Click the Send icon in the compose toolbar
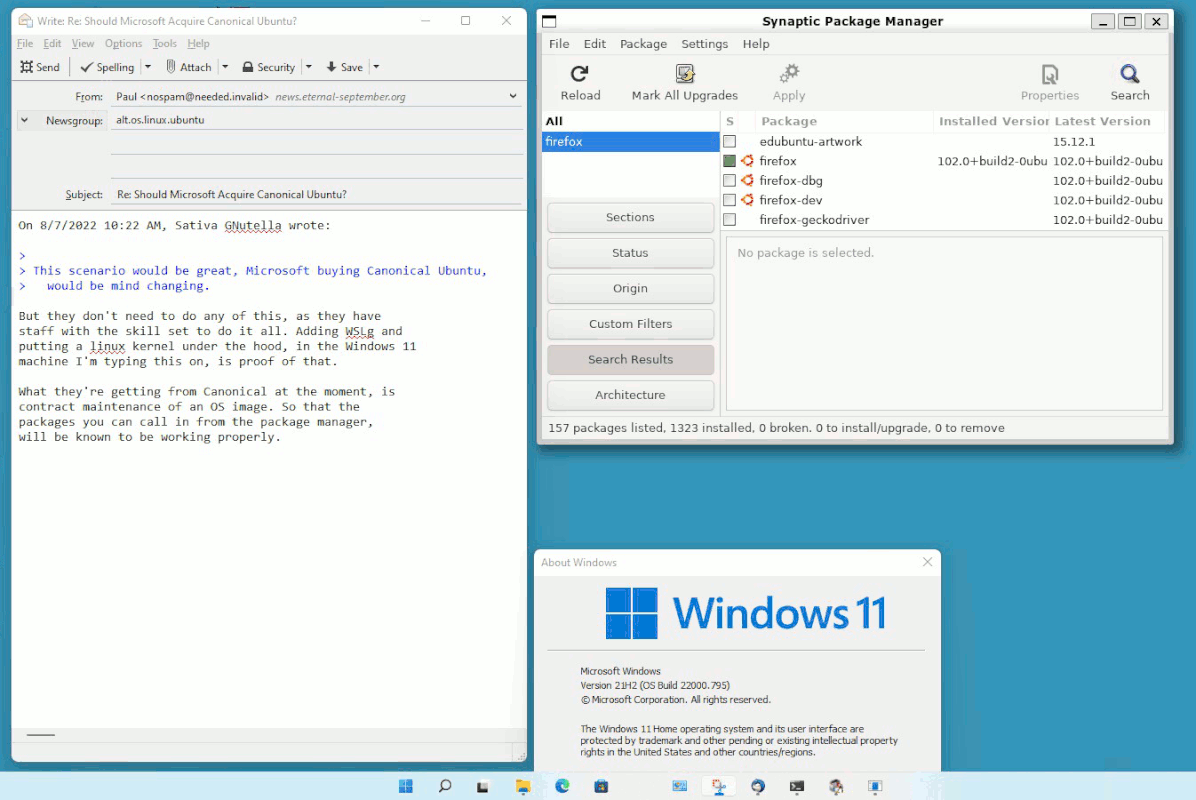The height and width of the screenshot is (800, 1196). [27, 67]
